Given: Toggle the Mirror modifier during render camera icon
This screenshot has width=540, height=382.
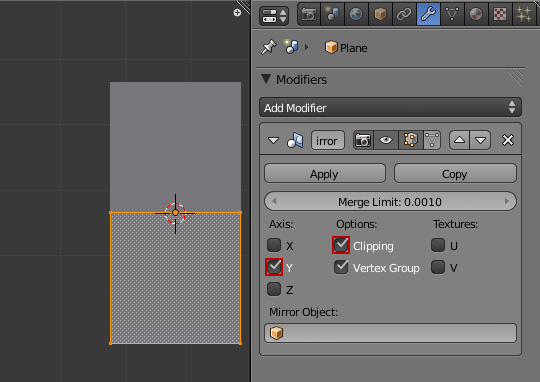Looking at the screenshot, I should [x=363, y=140].
